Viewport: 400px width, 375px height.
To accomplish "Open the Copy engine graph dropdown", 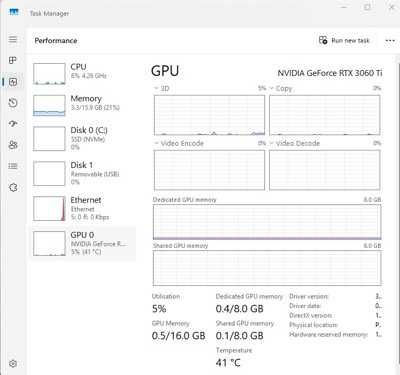I will [281, 88].
